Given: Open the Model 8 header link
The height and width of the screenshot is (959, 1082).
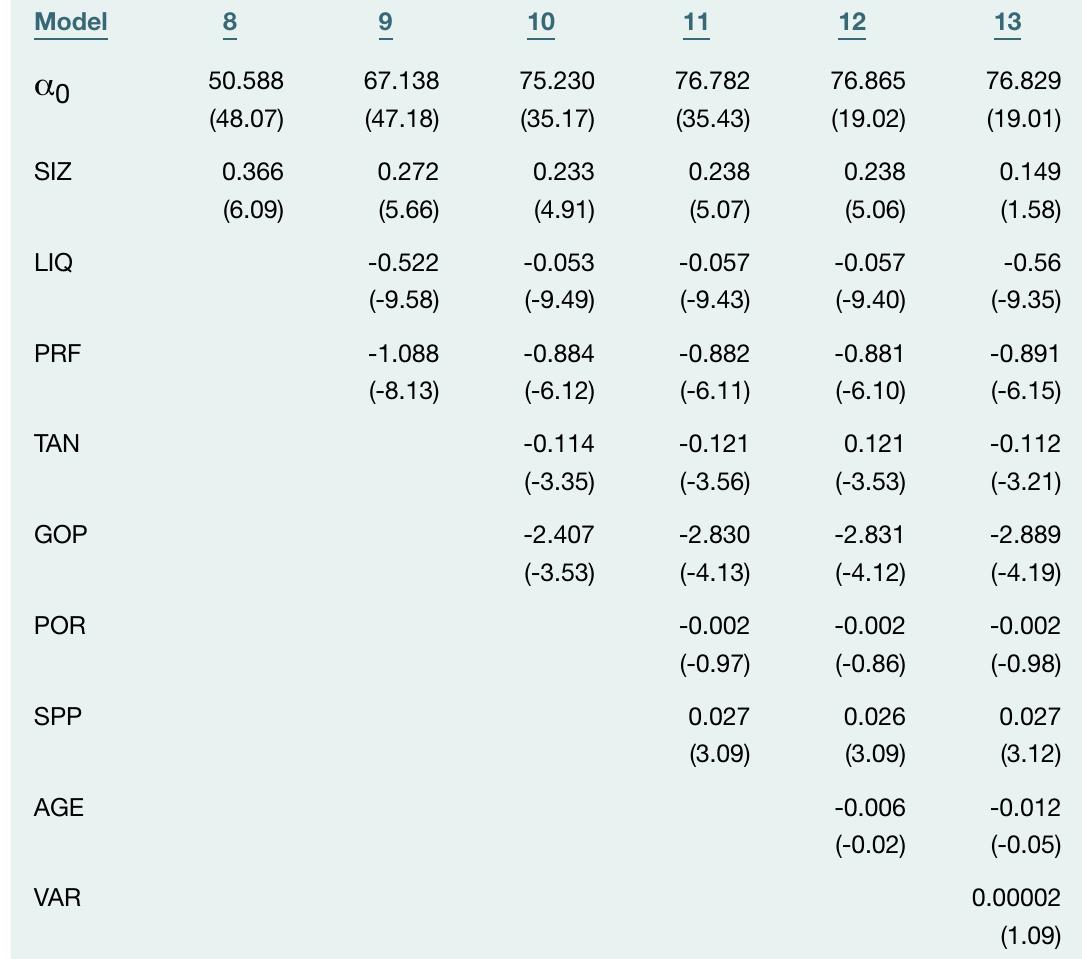Looking at the screenshot, I should click(230, 23).
